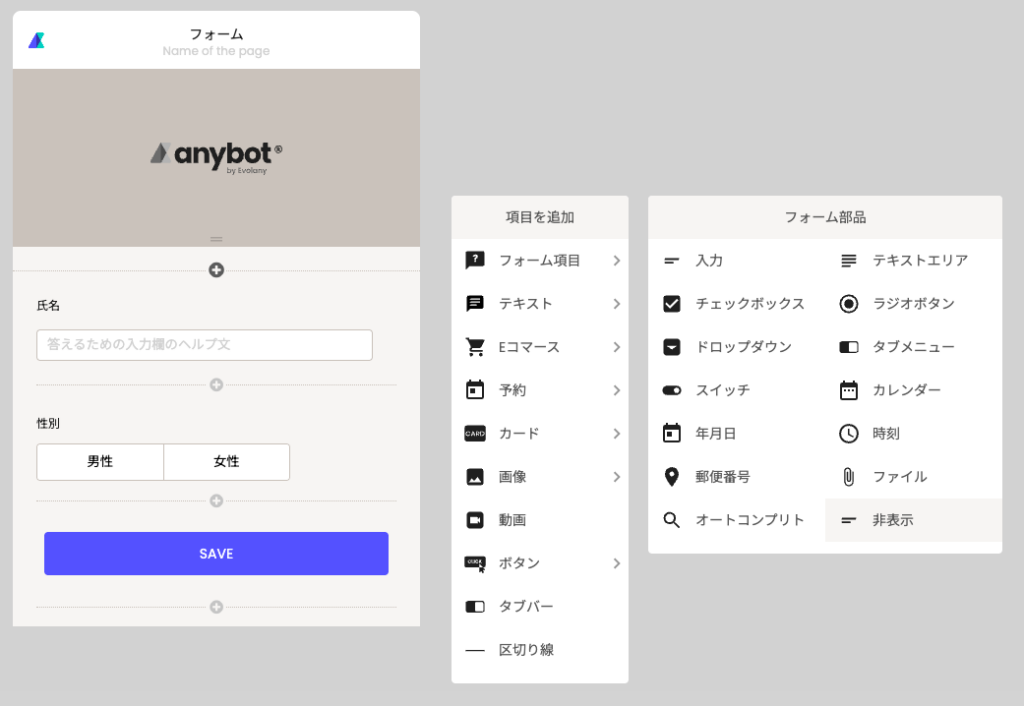Select the オートコンプリート search icon
The height and width of the screenshot is (706, 1024).
click(x=672, y=520)
